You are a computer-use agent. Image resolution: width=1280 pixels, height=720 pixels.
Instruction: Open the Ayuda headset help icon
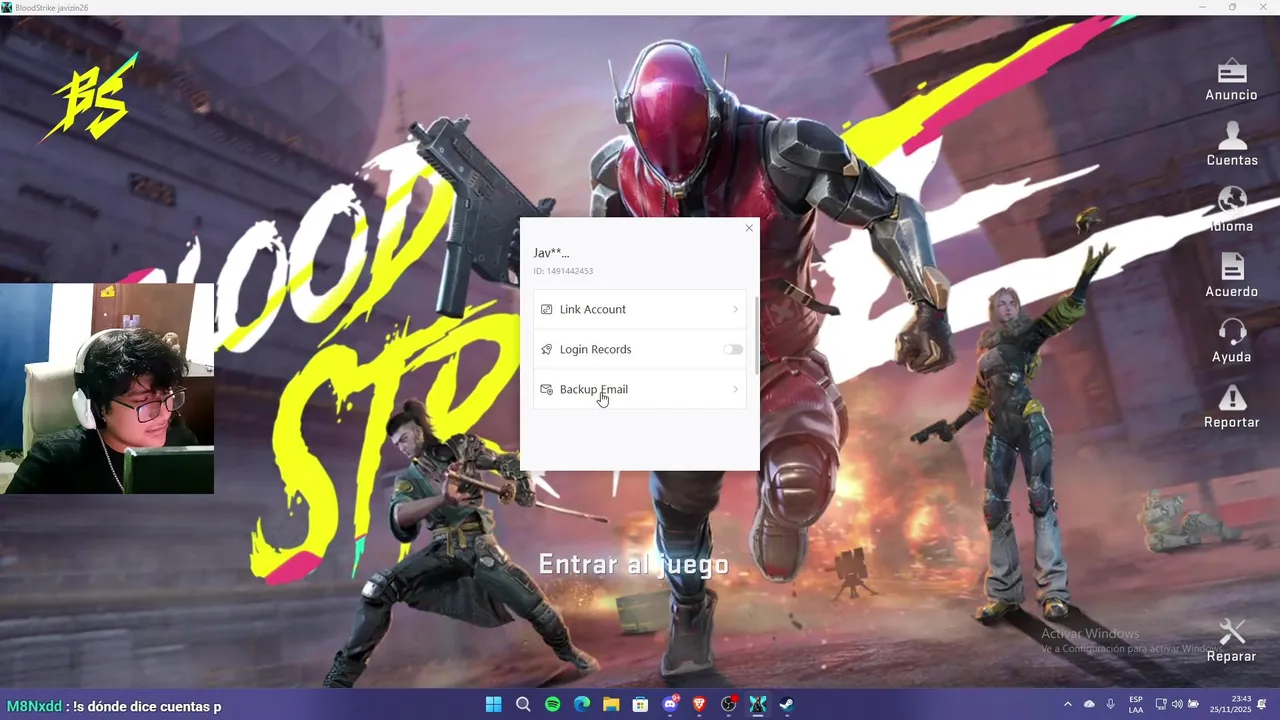click(1232, 332)
